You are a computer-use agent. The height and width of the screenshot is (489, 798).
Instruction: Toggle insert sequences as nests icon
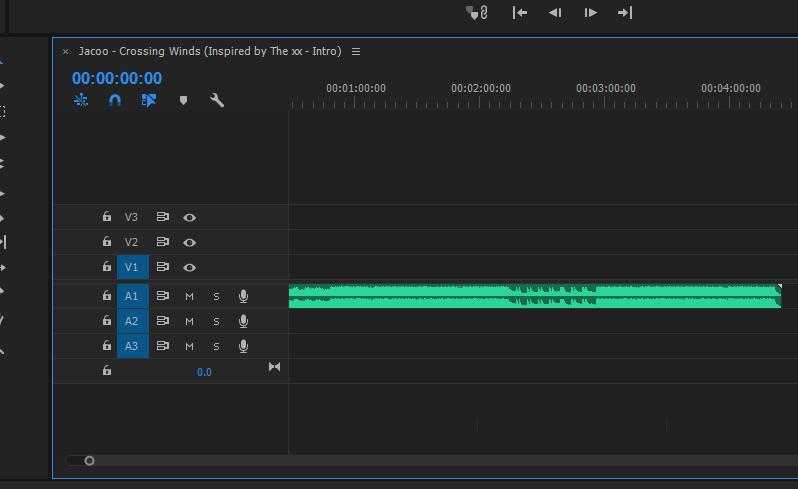[x=81, y=100]
